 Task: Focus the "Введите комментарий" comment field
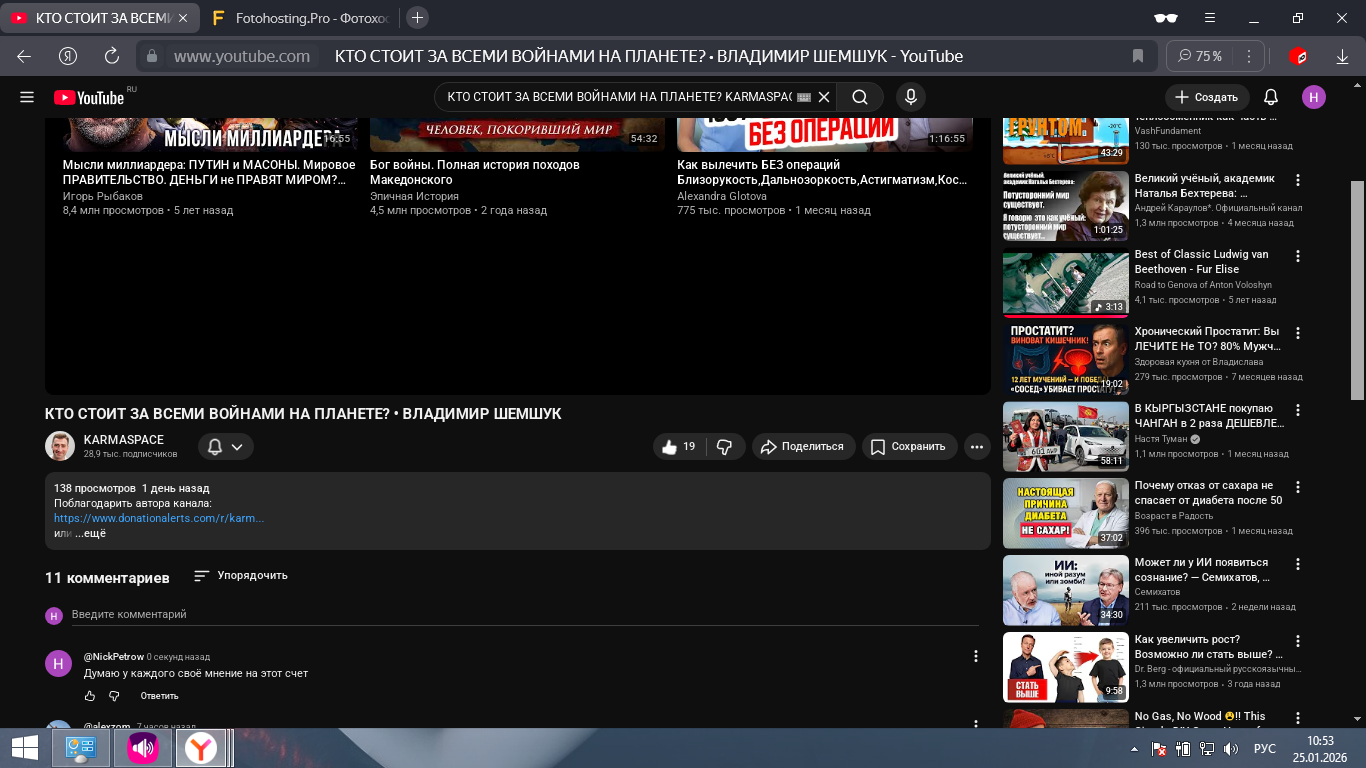click(x=525, y=615)
